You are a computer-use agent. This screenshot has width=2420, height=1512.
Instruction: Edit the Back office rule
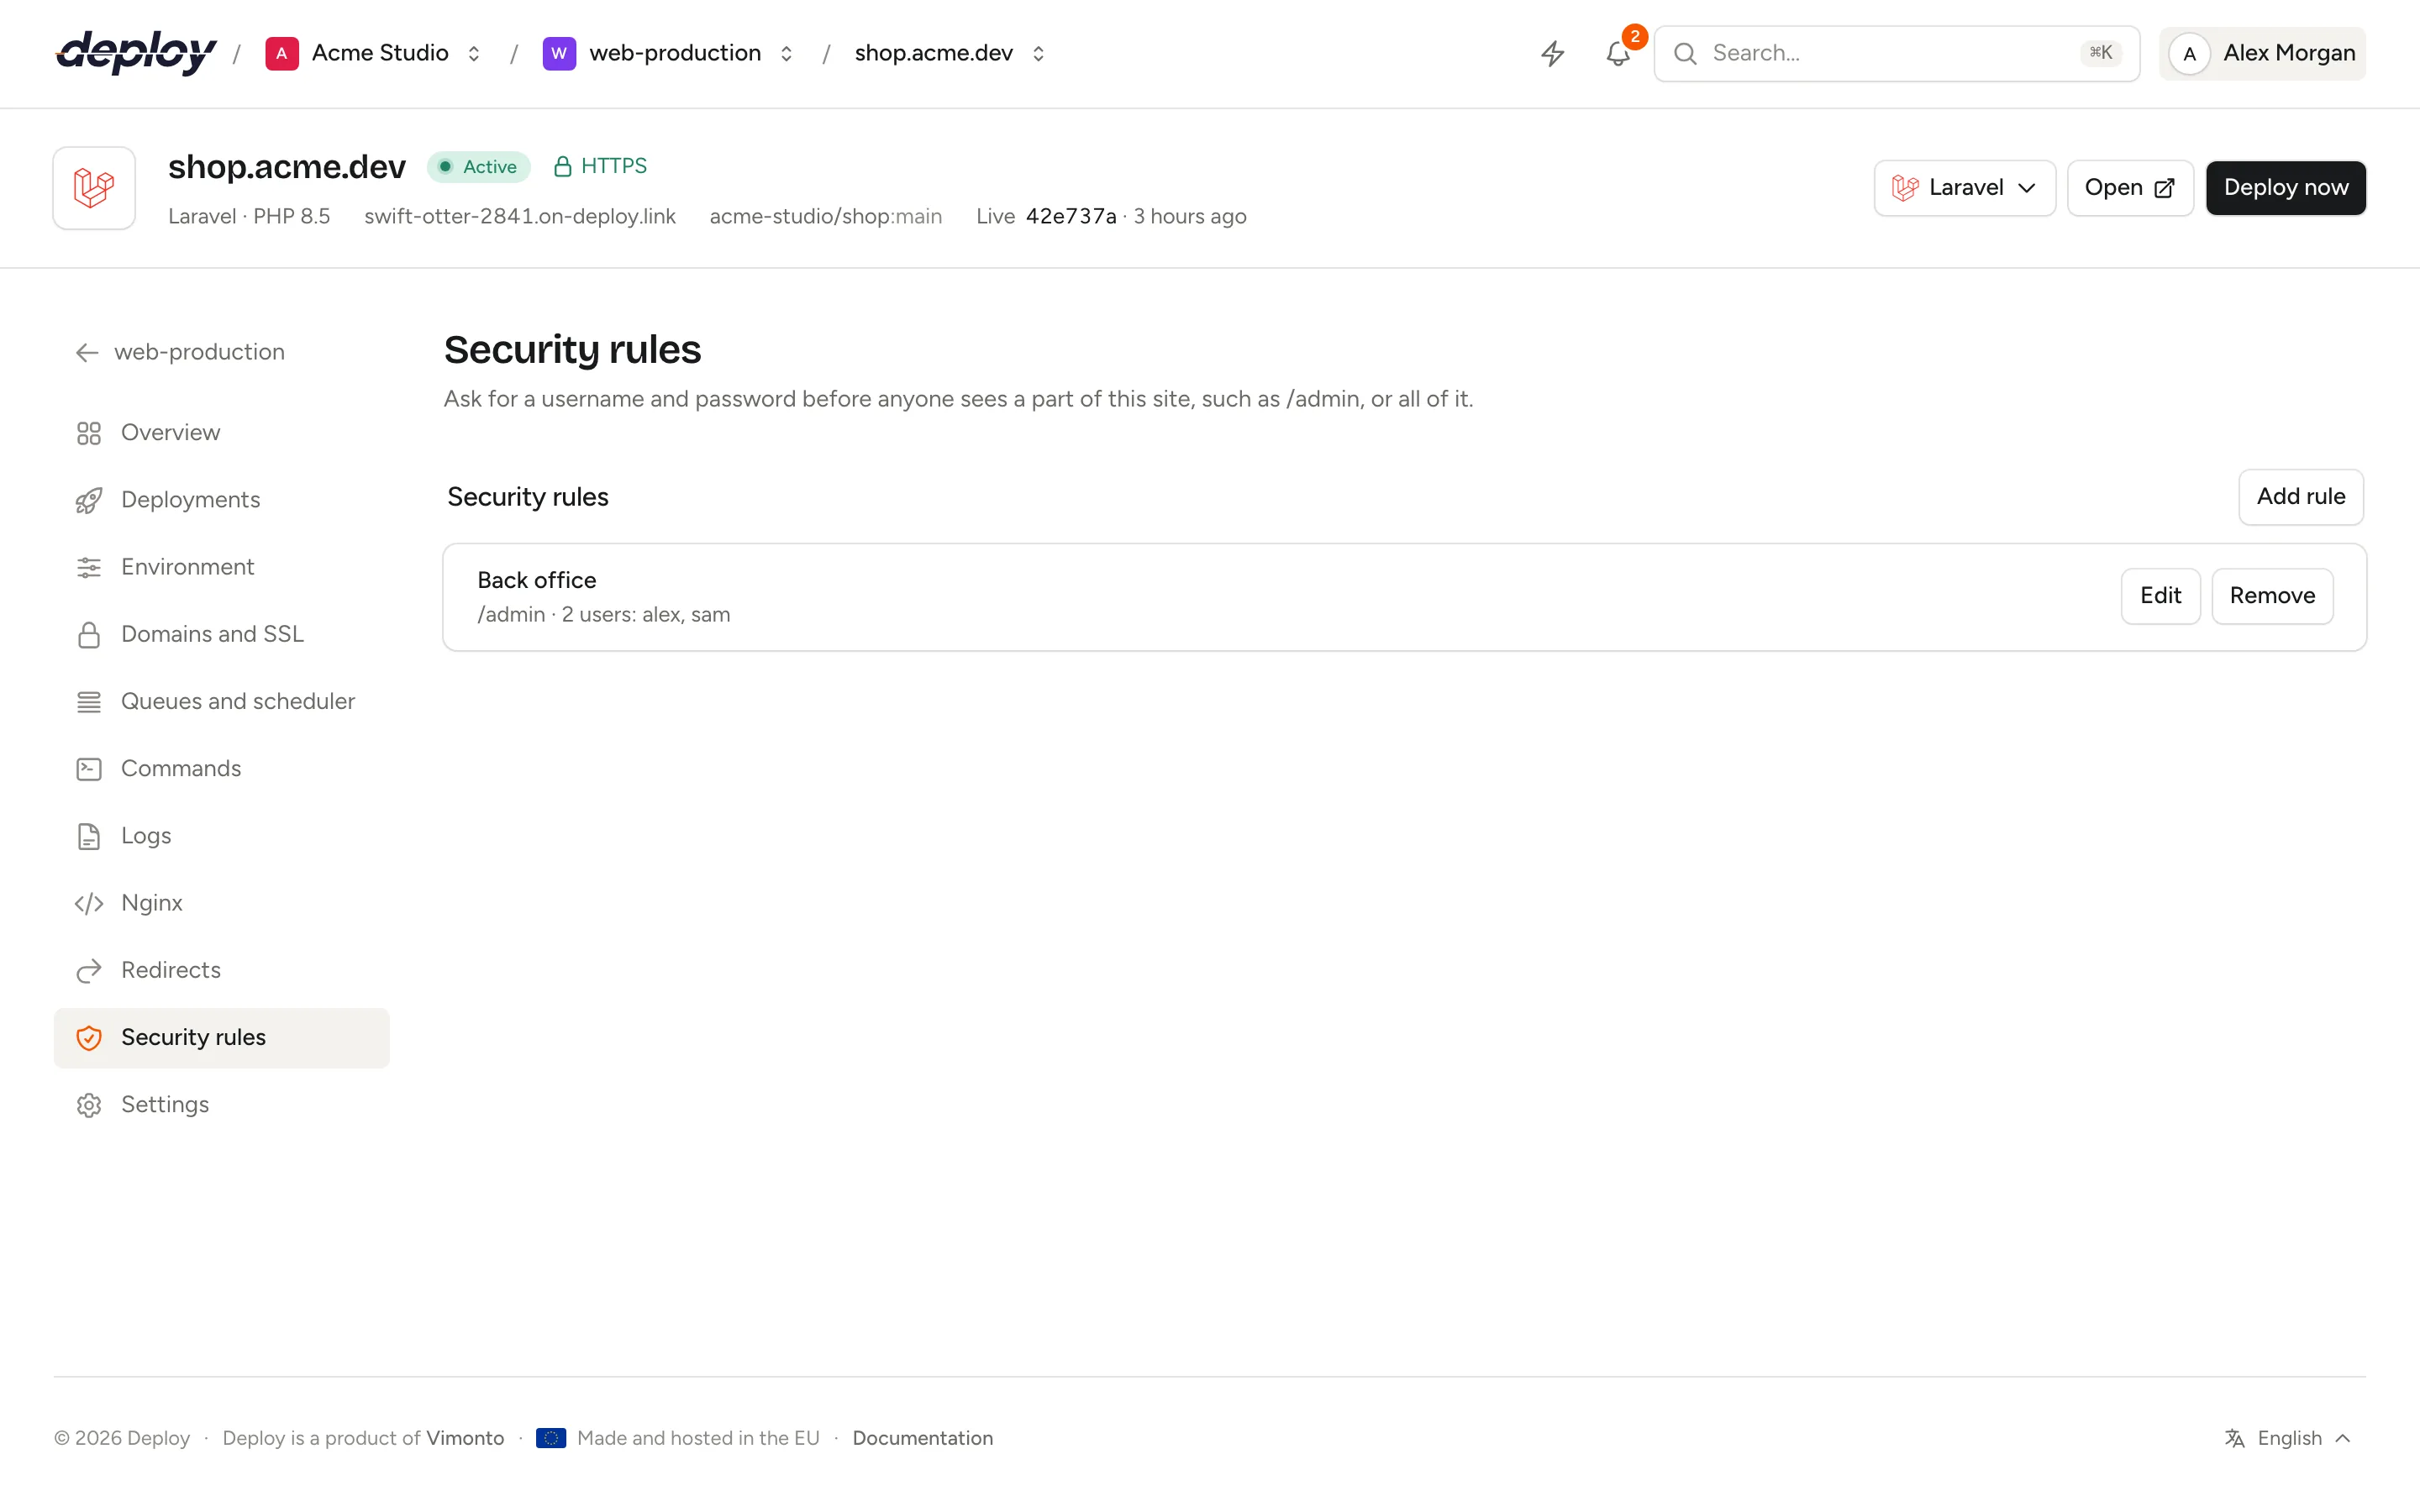click(2160, 596)
